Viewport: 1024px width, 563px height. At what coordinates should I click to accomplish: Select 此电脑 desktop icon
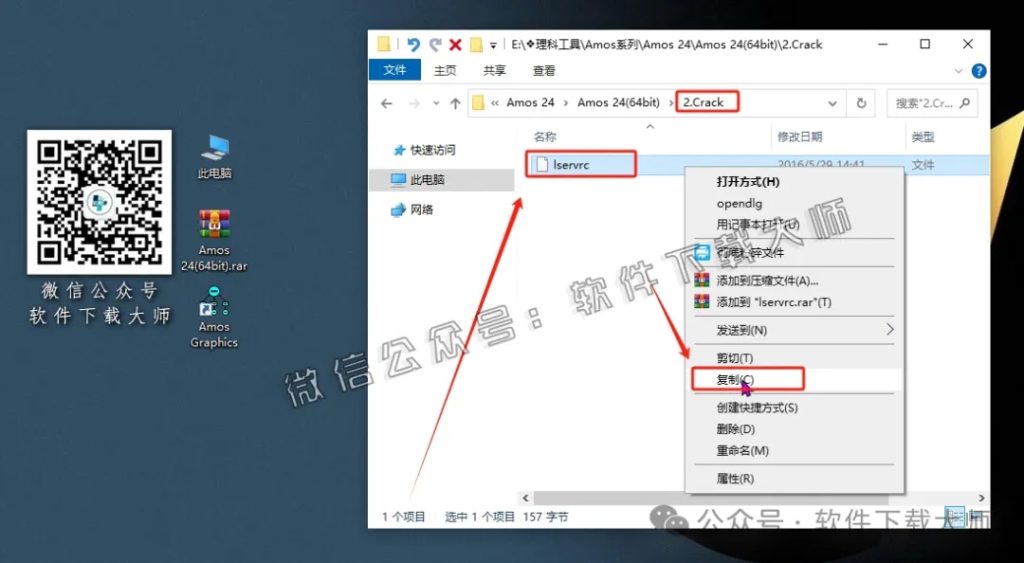click(x=214, y=157)
